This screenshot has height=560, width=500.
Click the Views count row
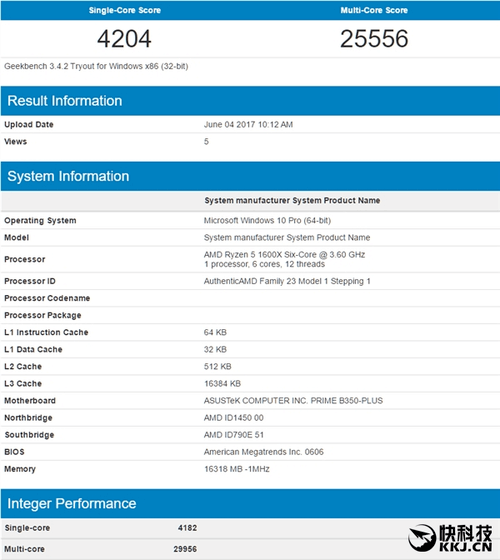tap(250, 142)
